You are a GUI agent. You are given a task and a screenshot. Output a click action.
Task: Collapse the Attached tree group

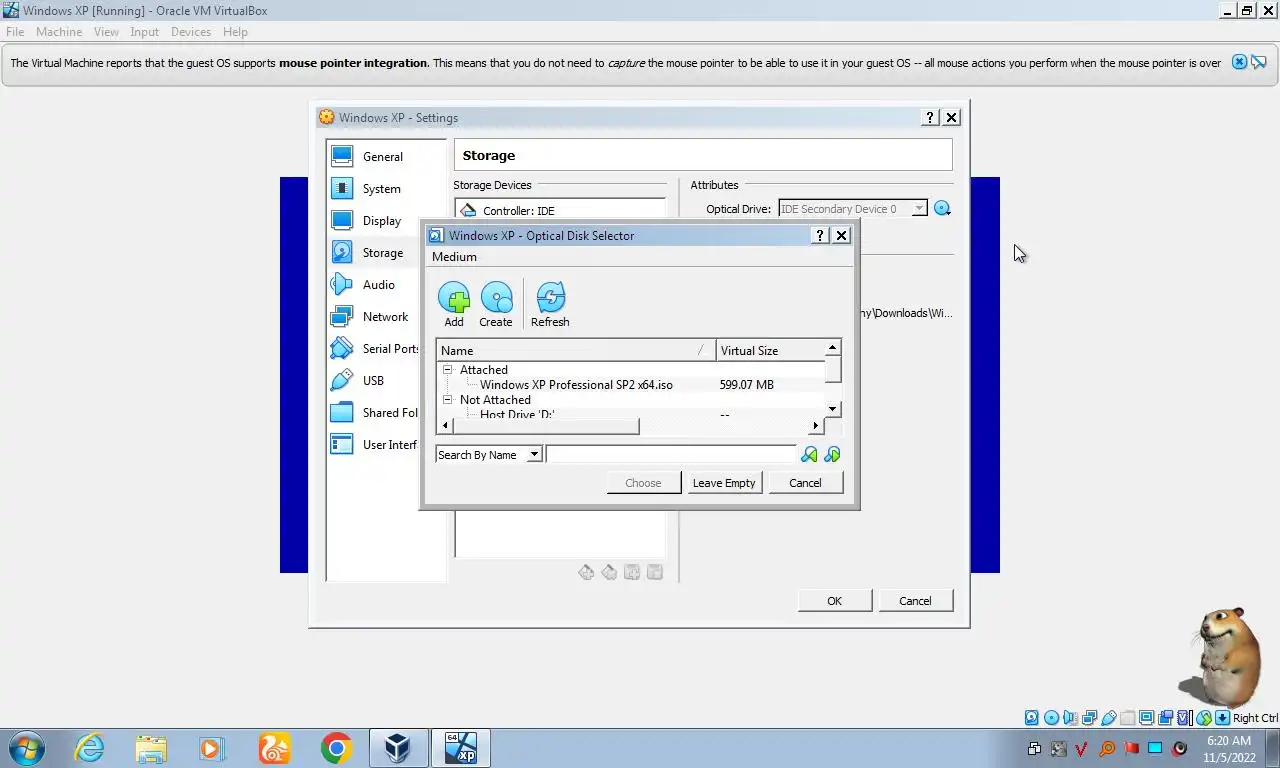pyautogui.click(x=448, y=370)
